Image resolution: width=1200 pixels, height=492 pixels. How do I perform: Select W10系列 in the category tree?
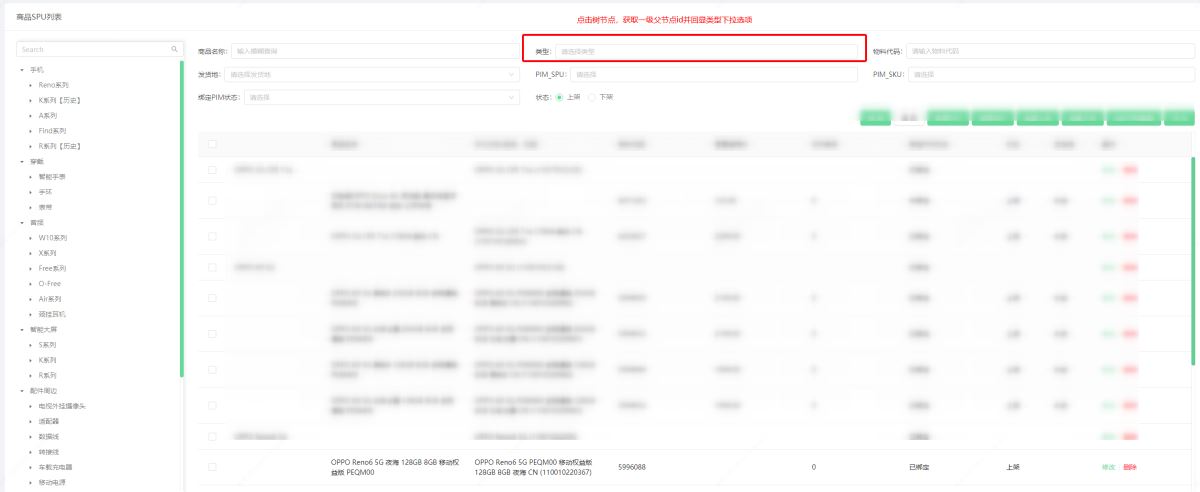click(53, 238)
